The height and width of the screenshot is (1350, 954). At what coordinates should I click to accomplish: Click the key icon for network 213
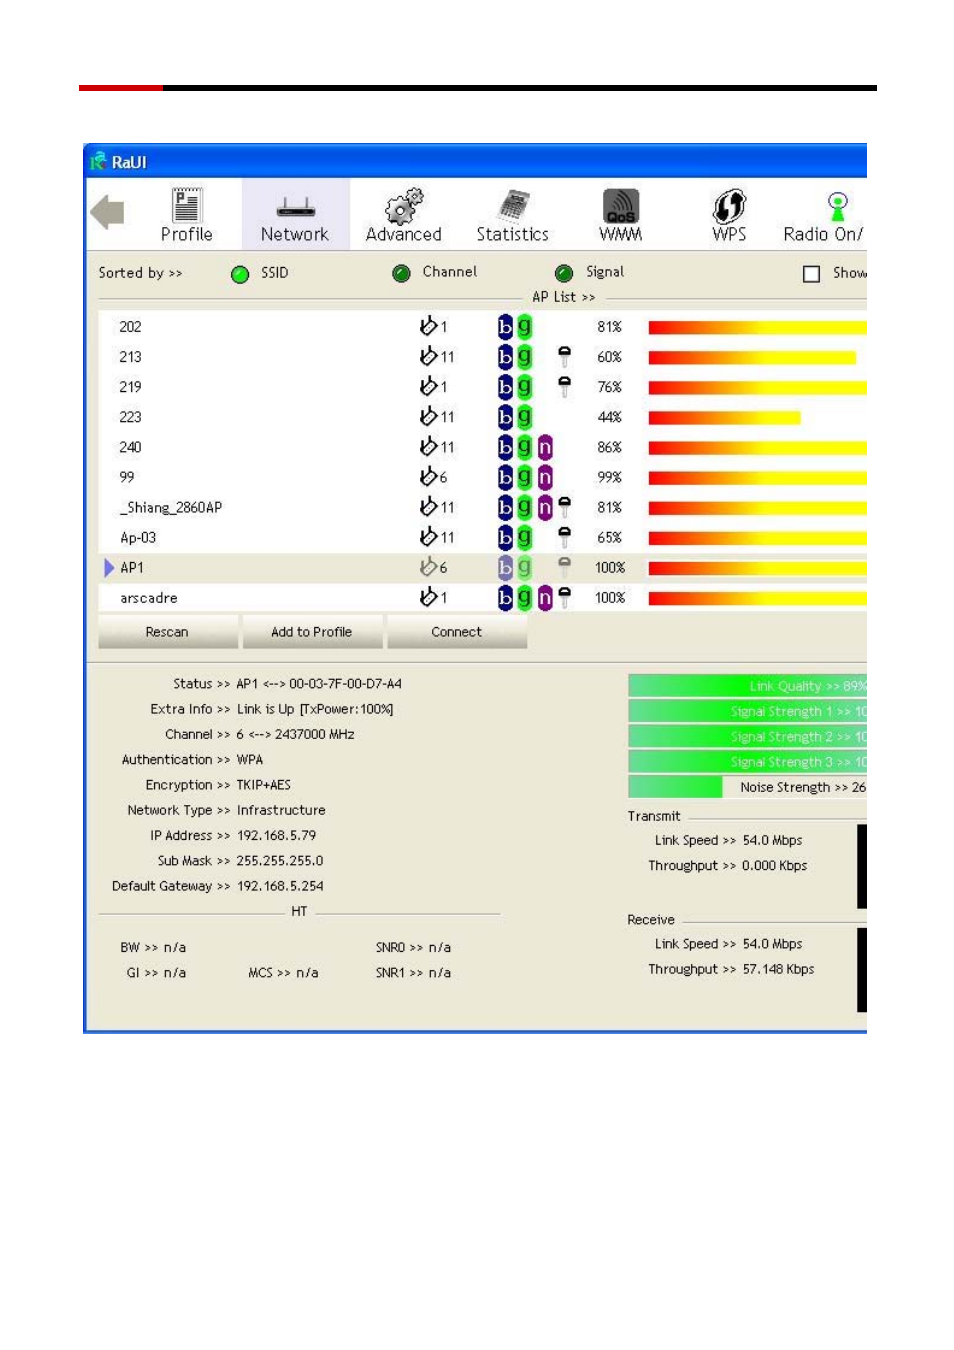[x=564, y=356]
